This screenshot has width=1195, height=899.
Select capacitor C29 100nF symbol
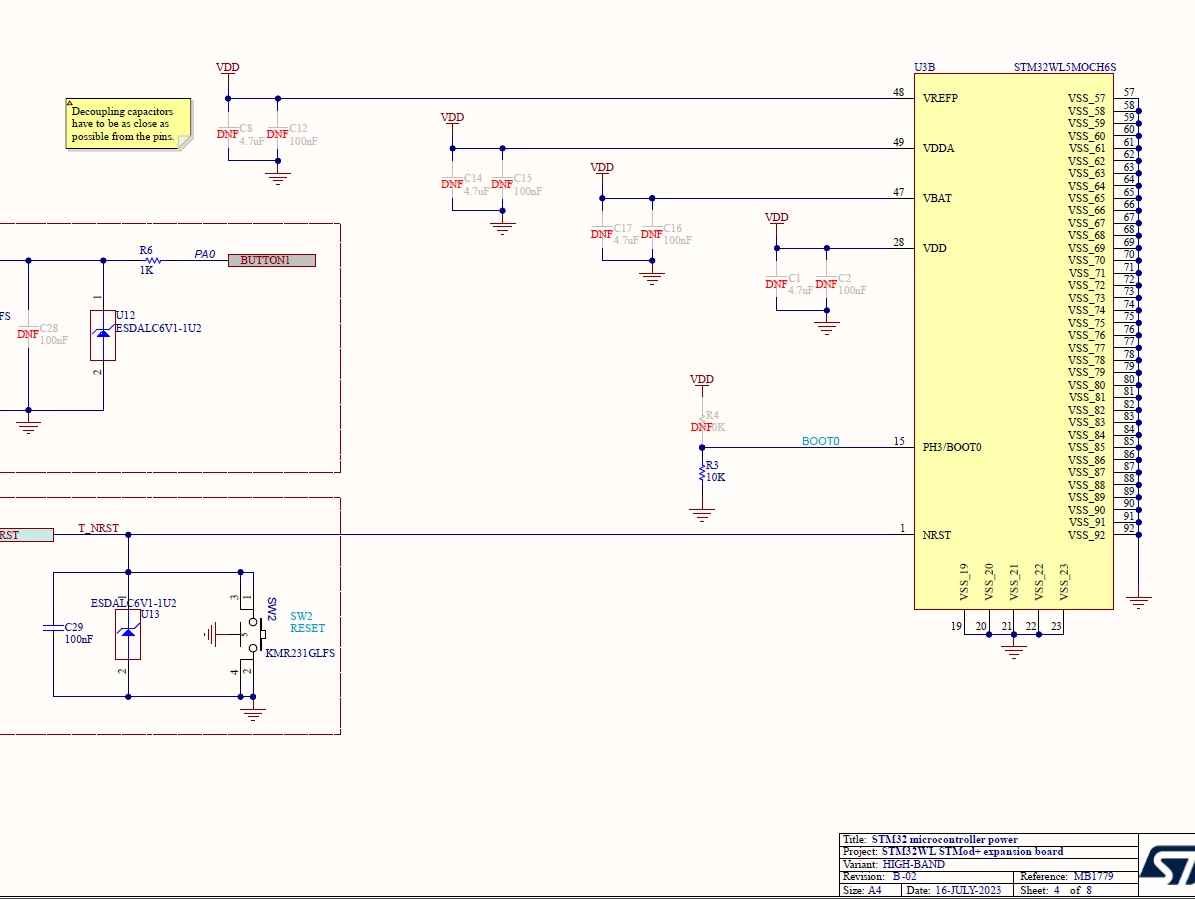[x=53, y=628]
